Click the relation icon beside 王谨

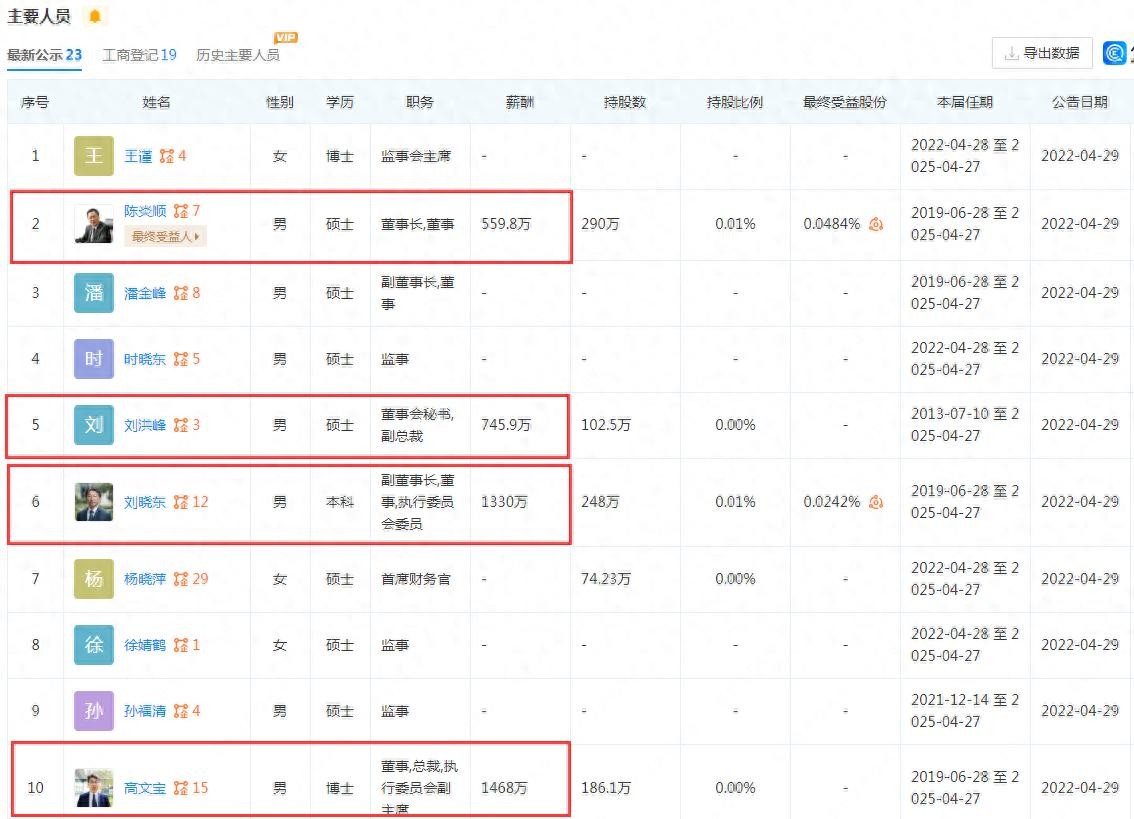tap(167, 156)
